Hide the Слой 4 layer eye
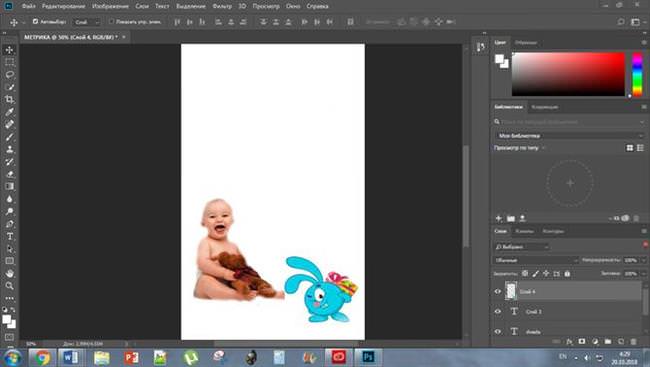 498,292
